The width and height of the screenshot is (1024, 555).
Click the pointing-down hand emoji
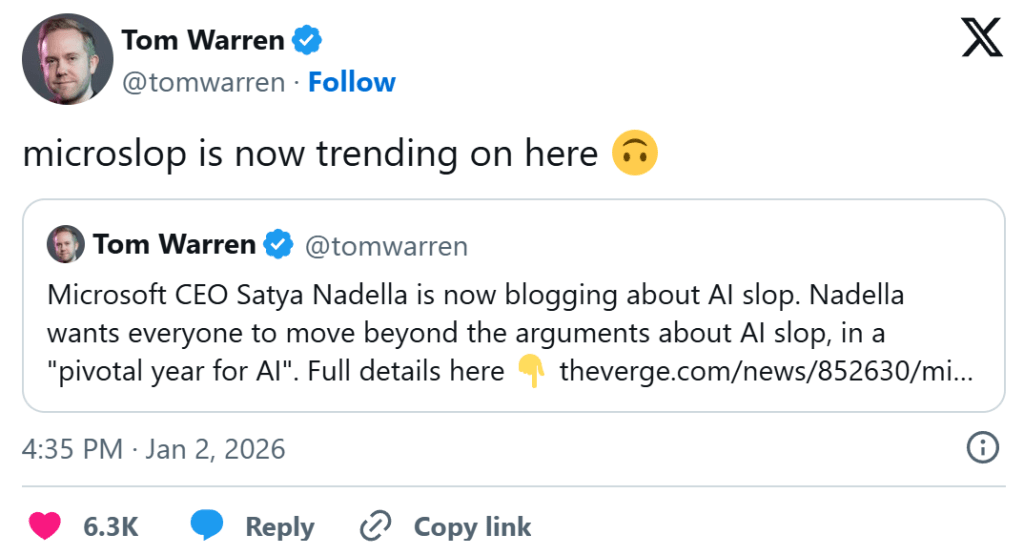531,372
